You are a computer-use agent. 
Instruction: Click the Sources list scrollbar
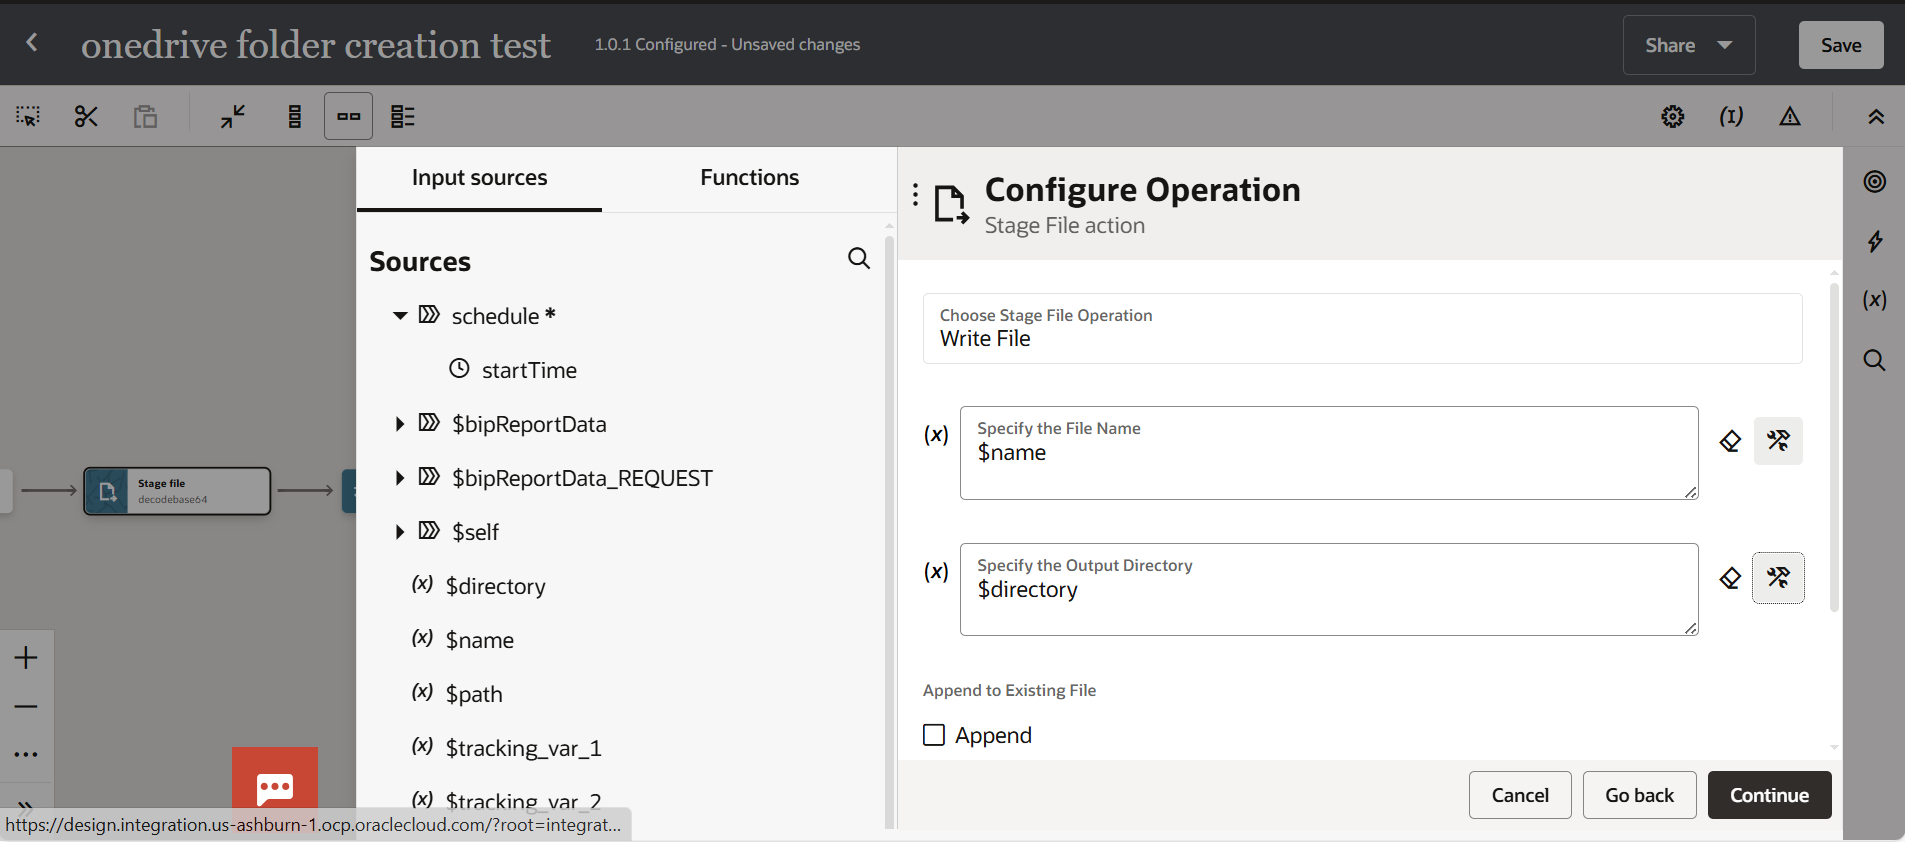point(889,531)
